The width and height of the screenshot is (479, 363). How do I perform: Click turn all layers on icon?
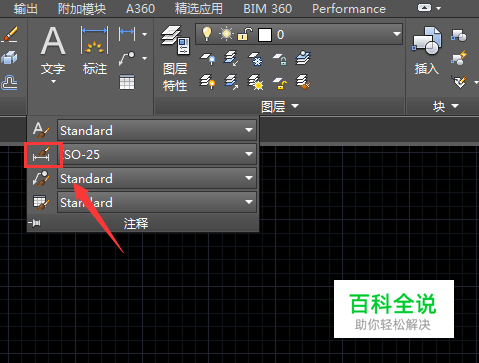click(207, 82)
